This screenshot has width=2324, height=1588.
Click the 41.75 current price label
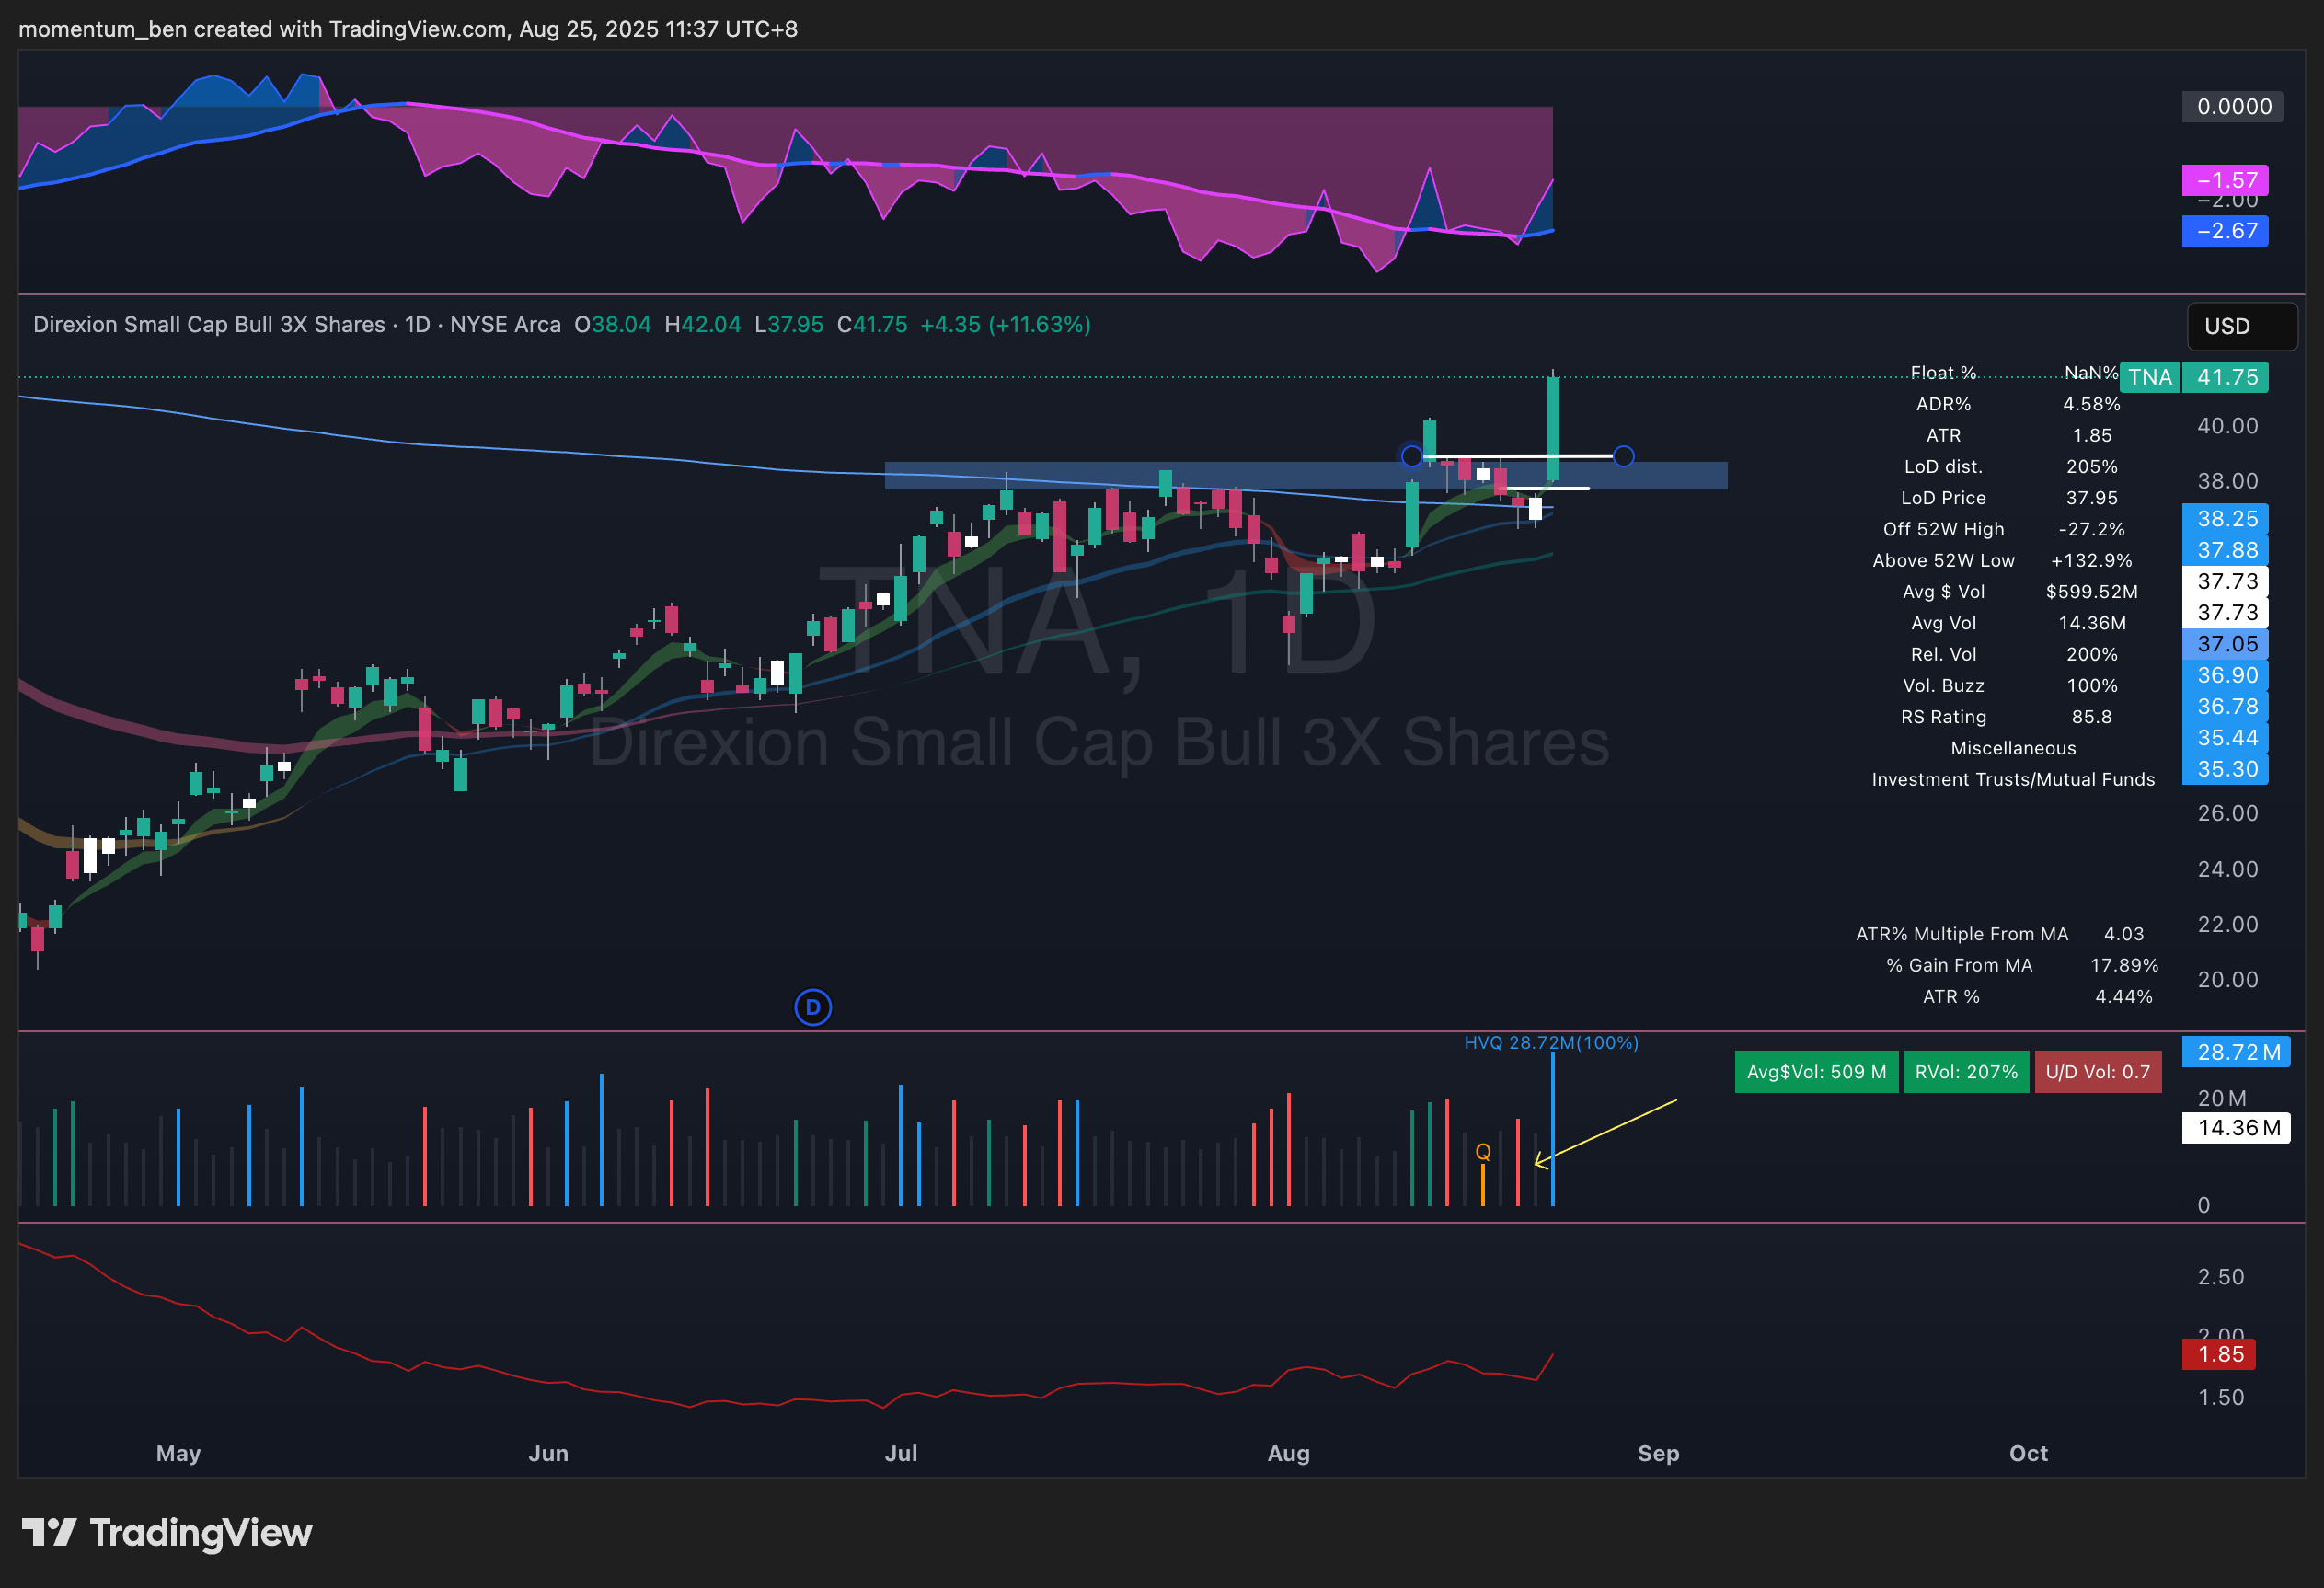2226,377
